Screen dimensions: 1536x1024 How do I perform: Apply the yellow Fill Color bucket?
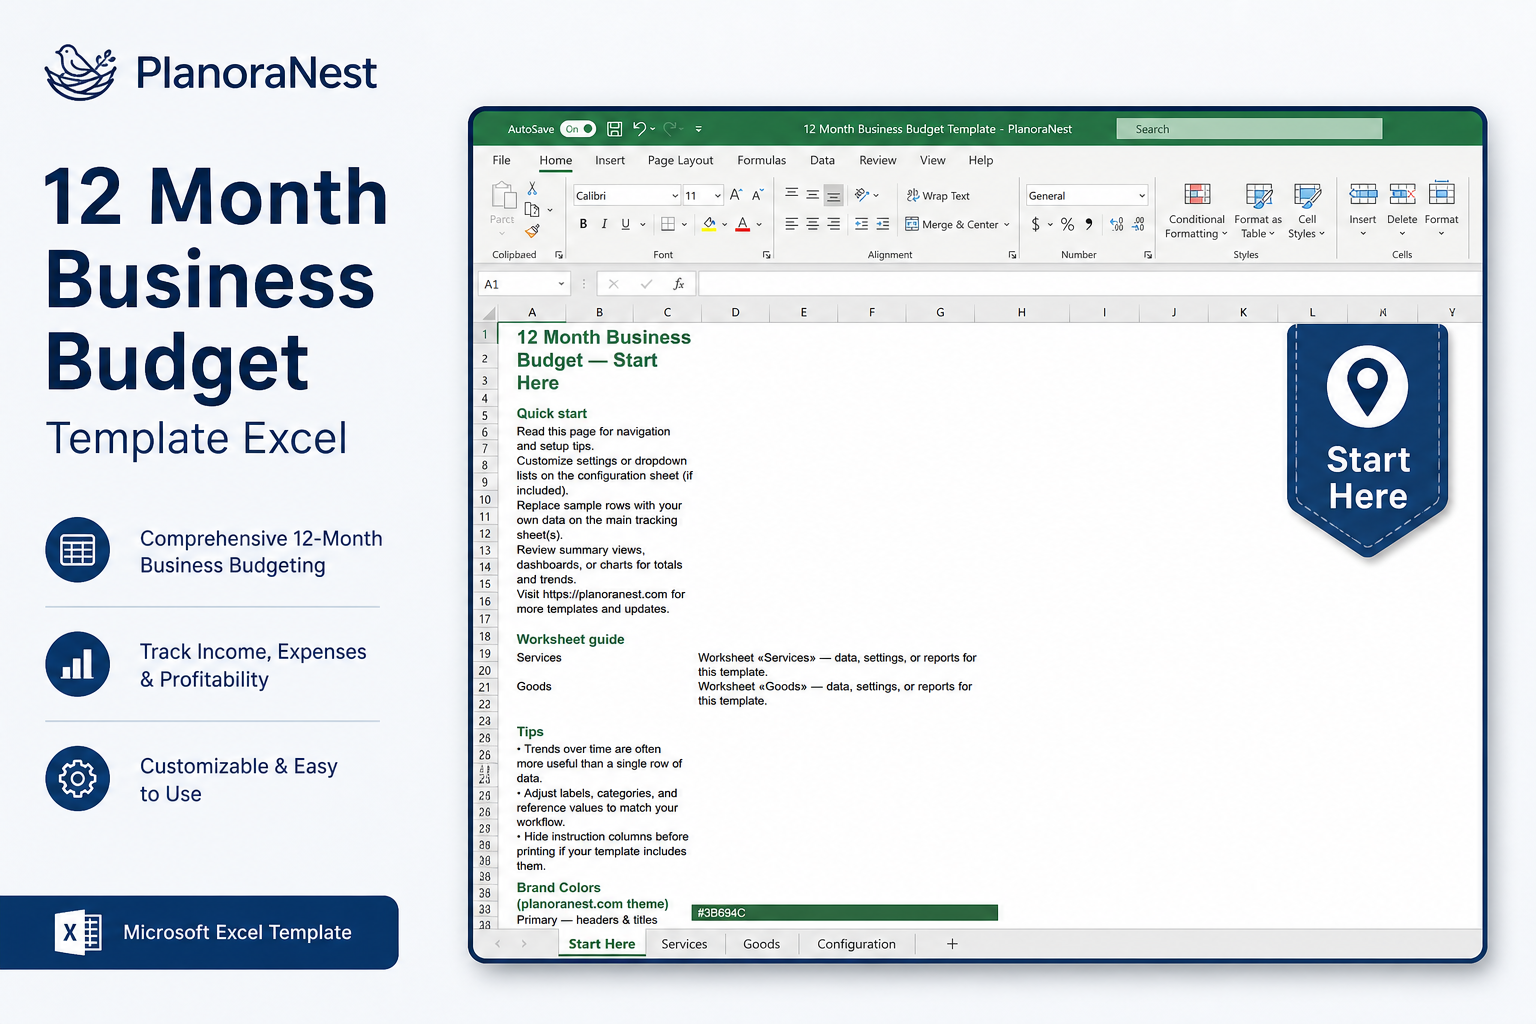[709, 224]
